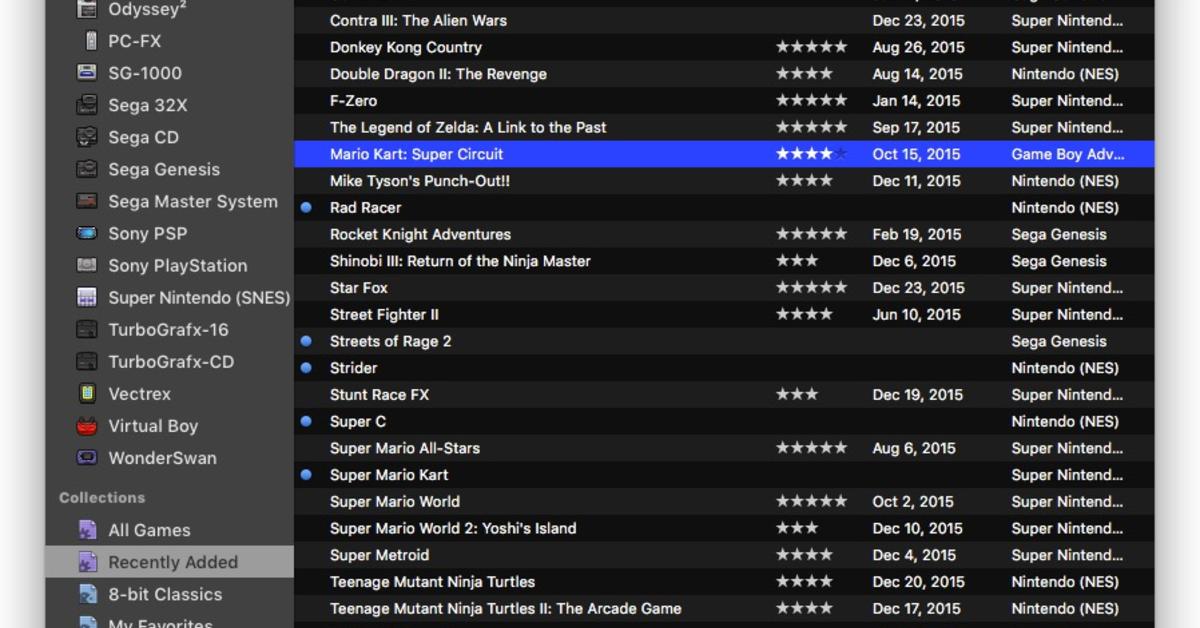Click the 8-bit Classics collection icon

pos(89,594)
